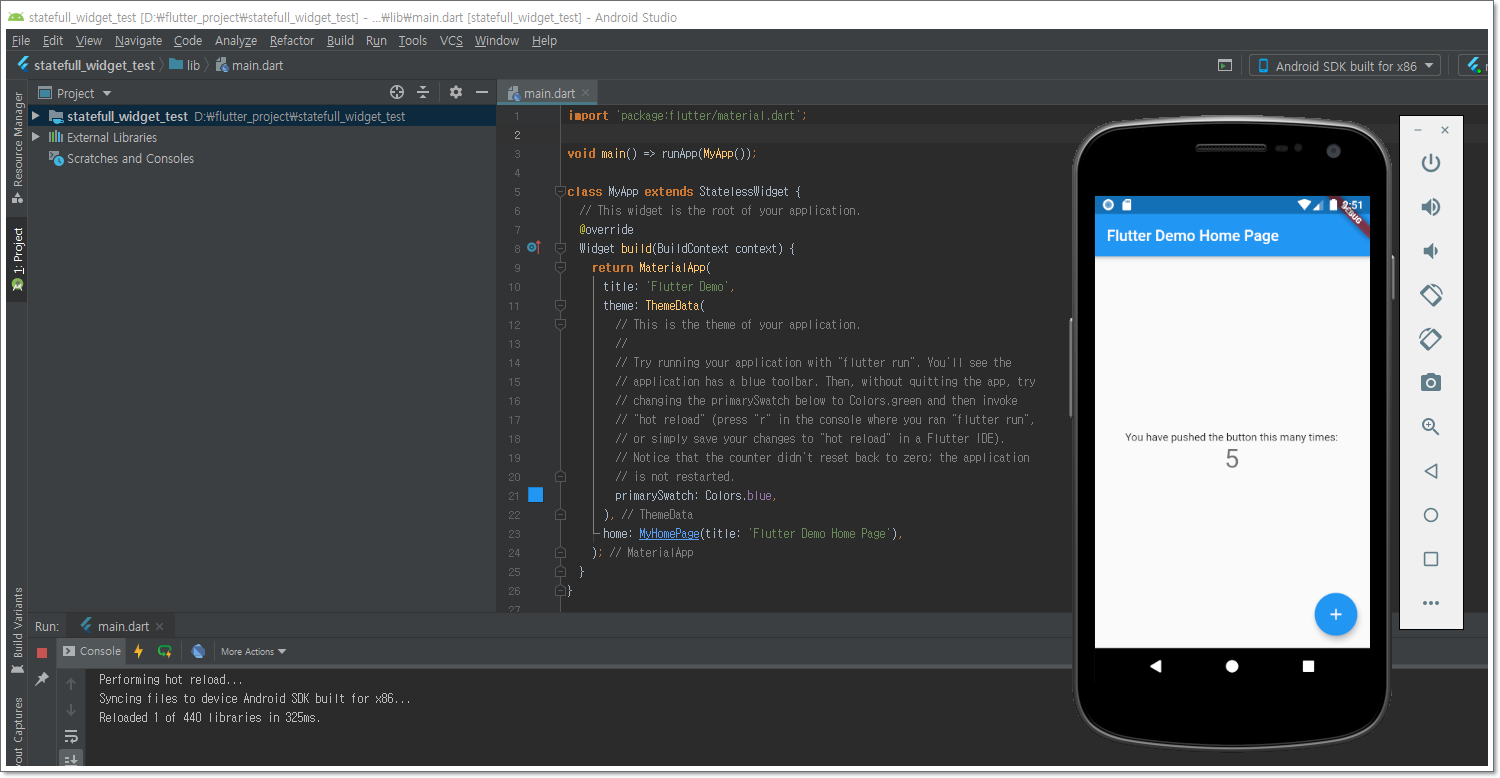
Task: Locate current file with the crosshair icon
Action: point(397,92)
